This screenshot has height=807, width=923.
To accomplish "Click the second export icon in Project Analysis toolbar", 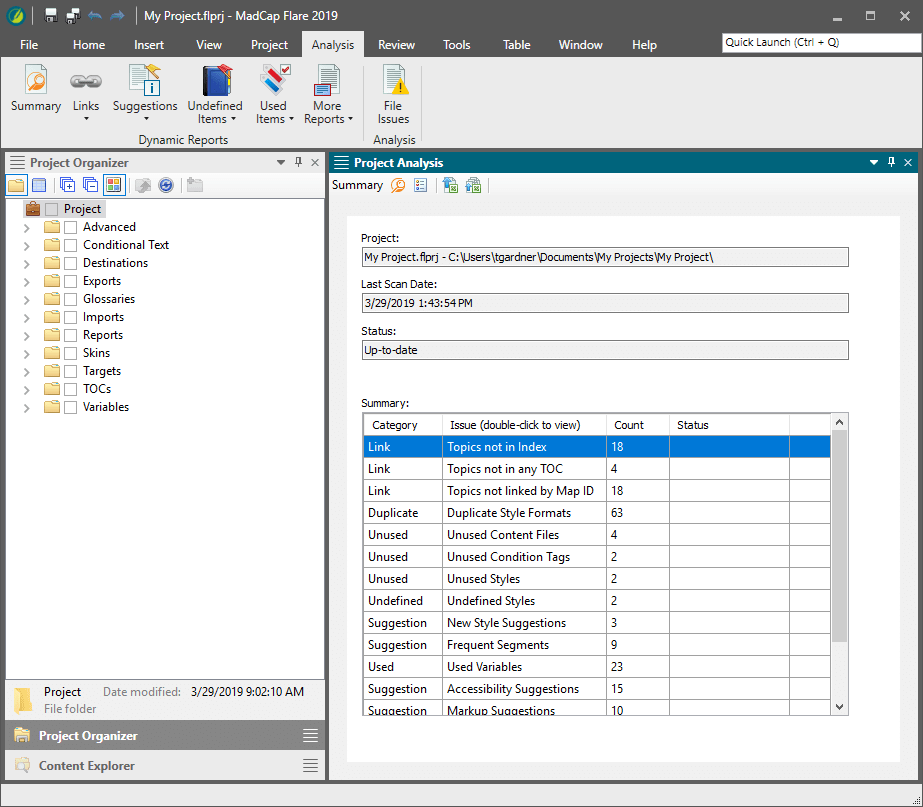I will (x=473, y=185).
